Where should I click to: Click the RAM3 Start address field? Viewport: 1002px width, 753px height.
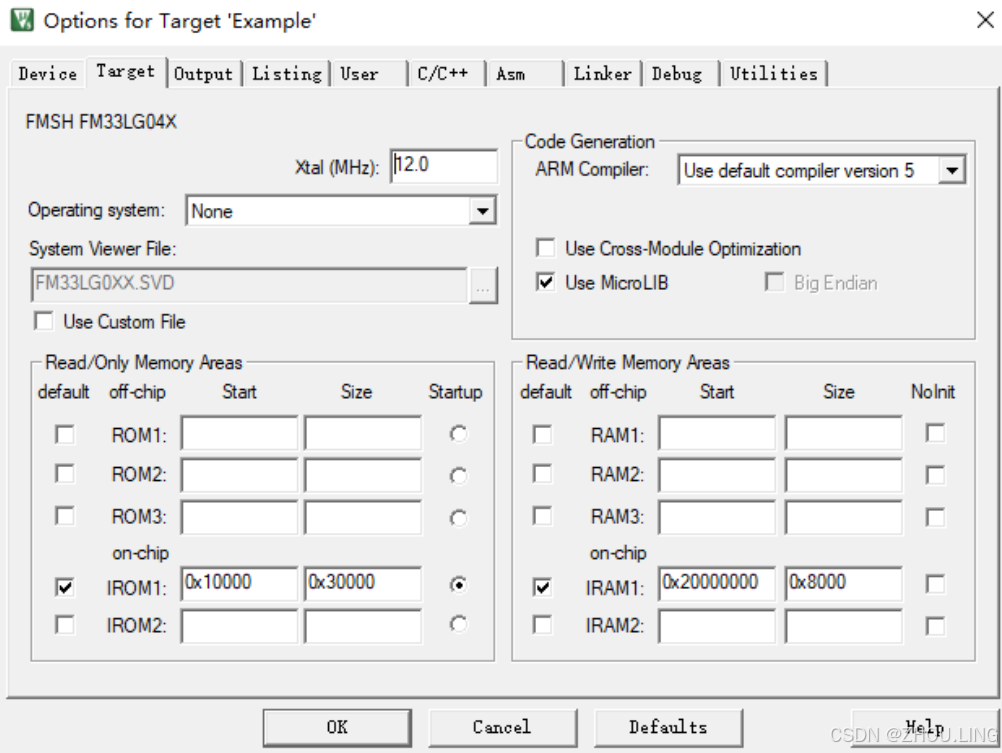coord(717,518)
